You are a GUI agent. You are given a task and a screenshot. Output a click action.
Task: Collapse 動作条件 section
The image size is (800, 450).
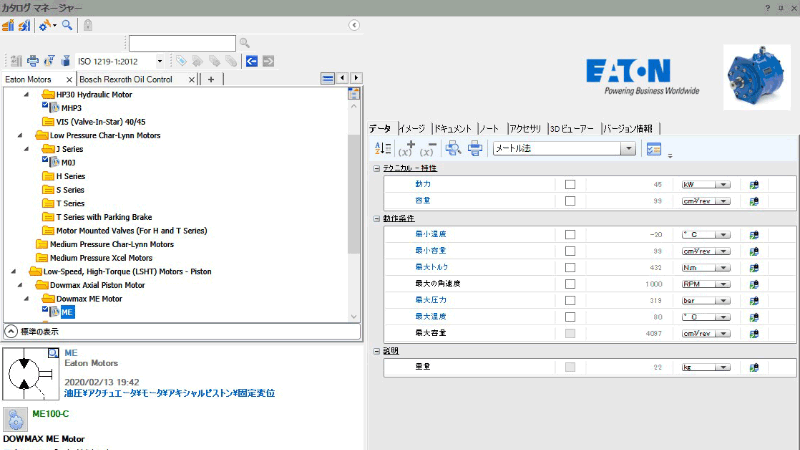point(377,218)
